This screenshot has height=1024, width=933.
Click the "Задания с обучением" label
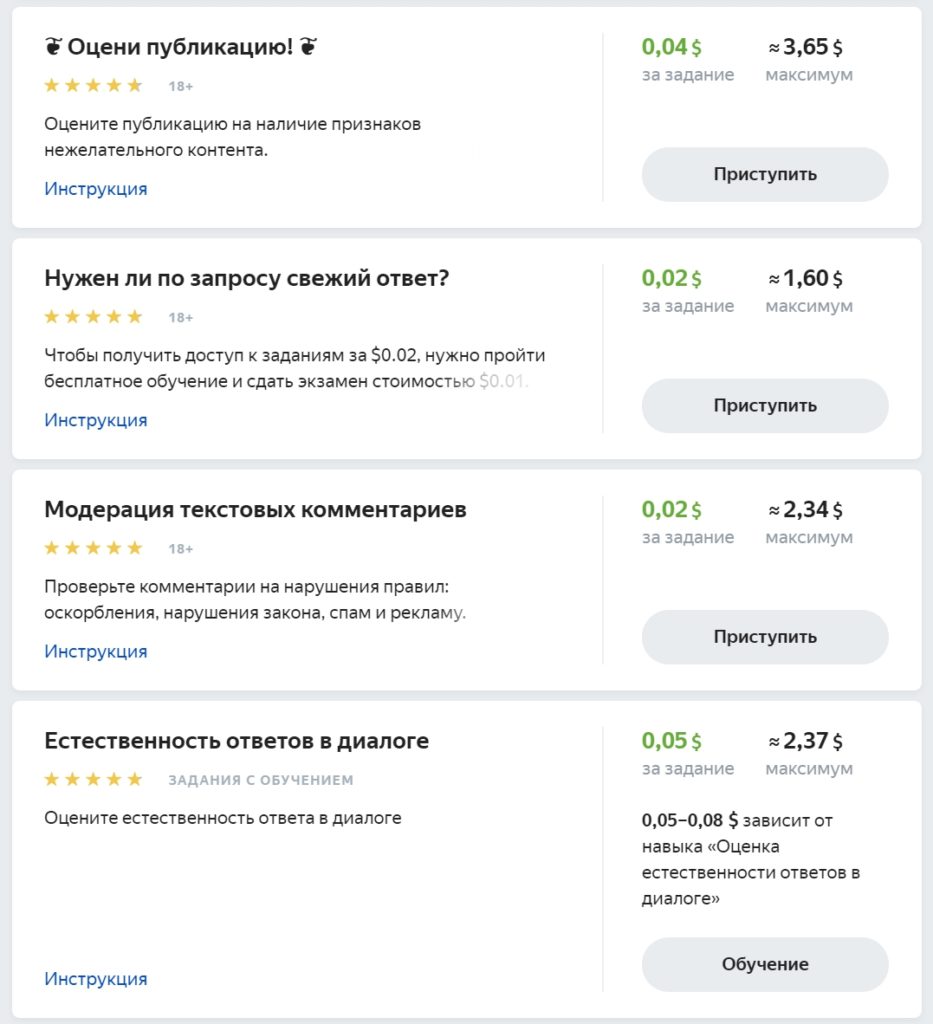[260, 780]
